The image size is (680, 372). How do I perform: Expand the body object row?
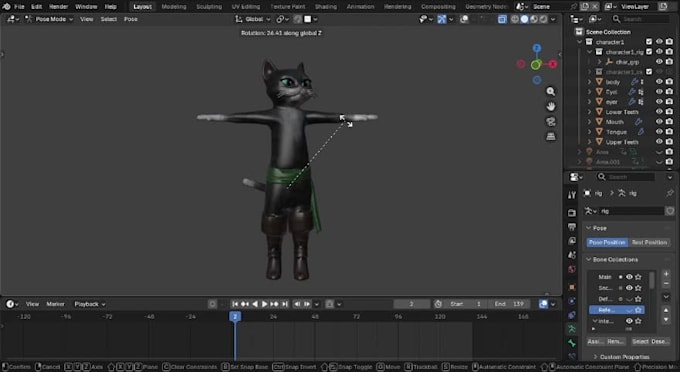(x=589, y=82)
